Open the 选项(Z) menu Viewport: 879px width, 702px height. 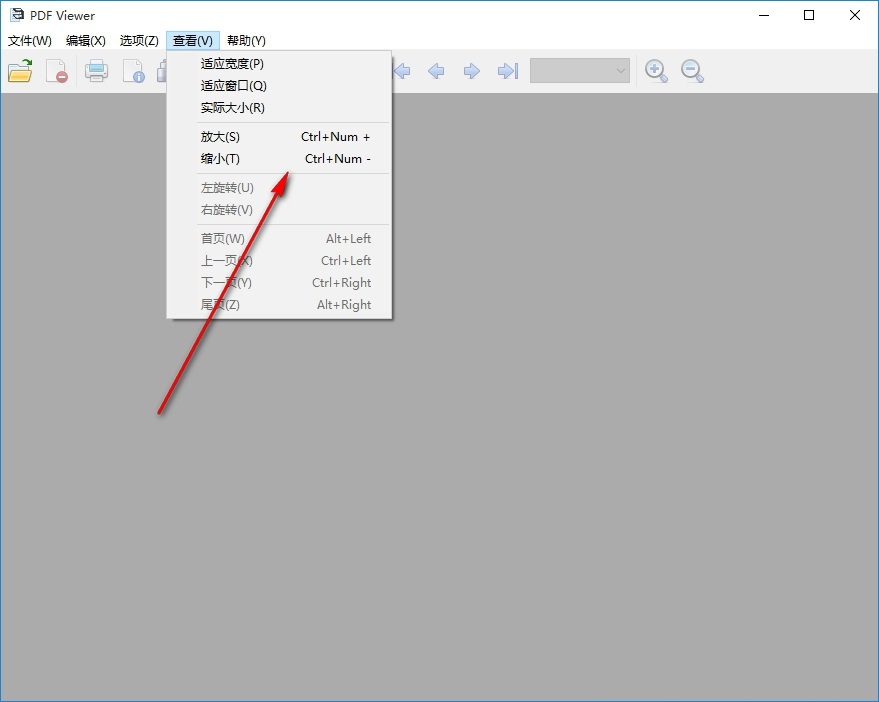[x=139, y=40]
